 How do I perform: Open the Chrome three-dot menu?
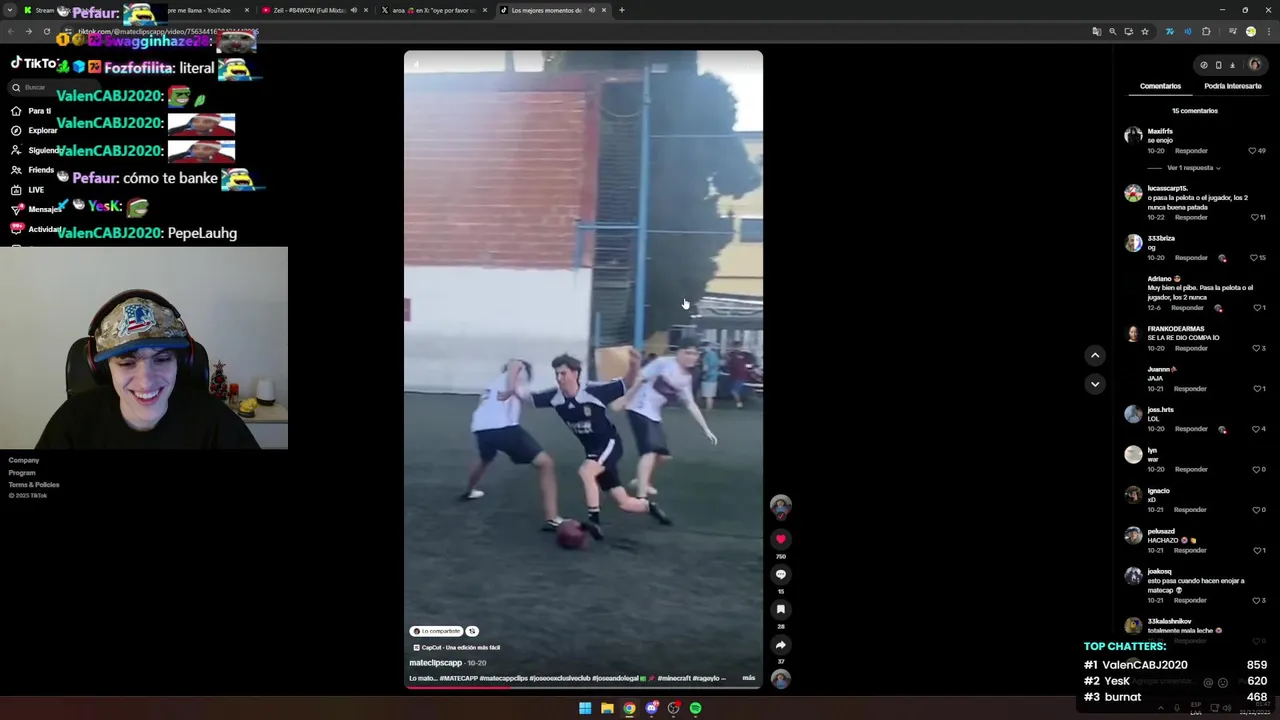coord(1268,31)
